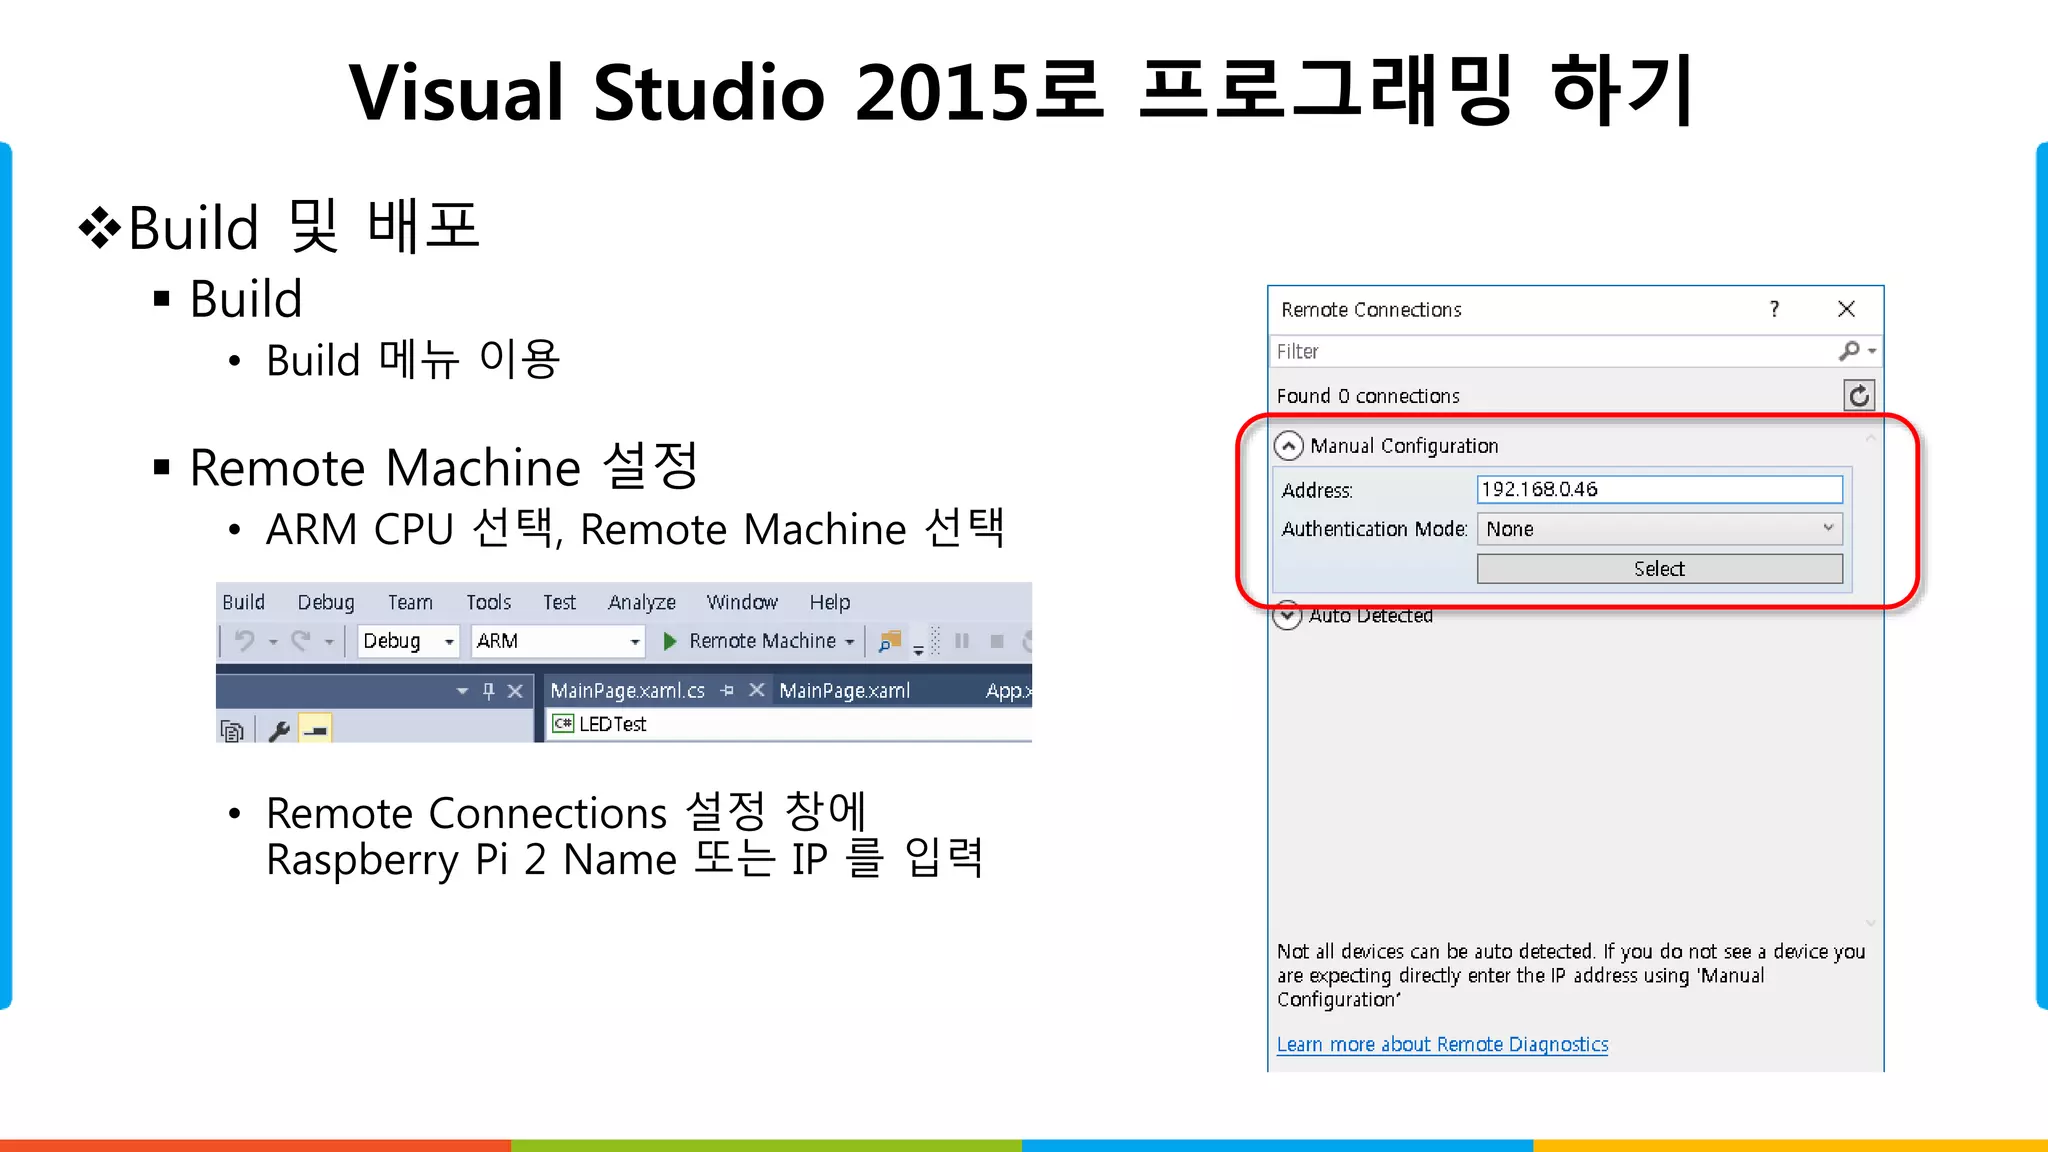
Task: Click the Address input field
Action: (1660, 489)
